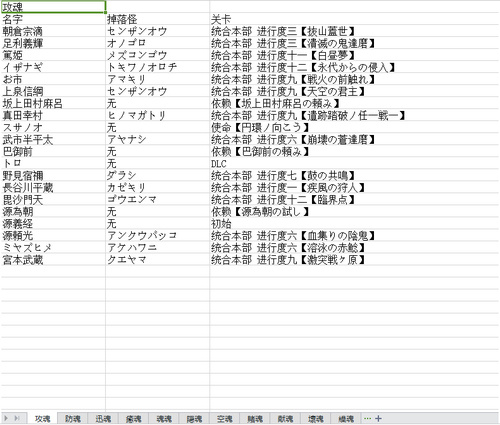Click stage cell 依赖【巴御前の頼み】

click(355, 151)
